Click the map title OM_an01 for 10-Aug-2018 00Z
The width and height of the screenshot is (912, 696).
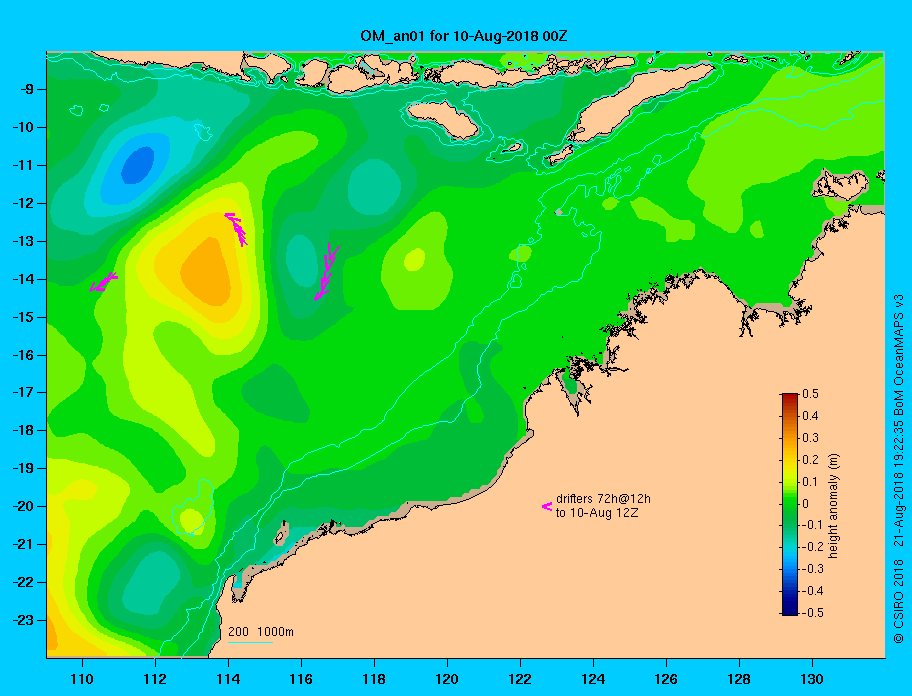pyautogui.click(x=464, y=36)
